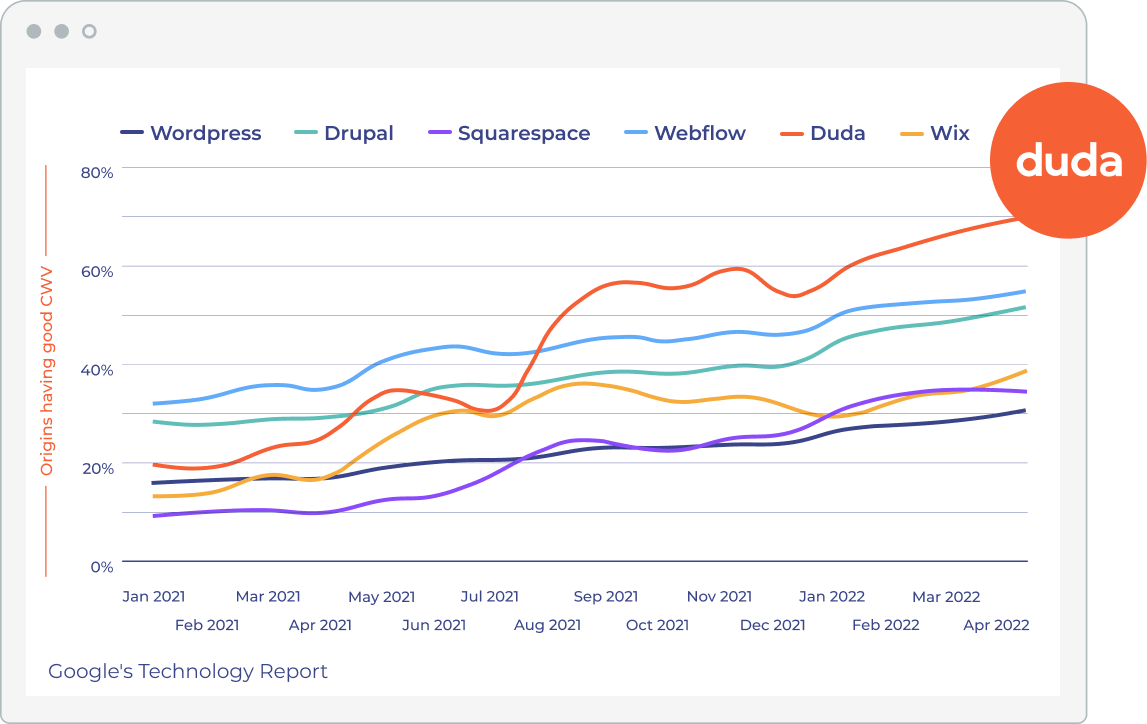Screen dimensions: 1147x724
Task: Click the Oct 2021 axis label
Action: pos(658,625)
